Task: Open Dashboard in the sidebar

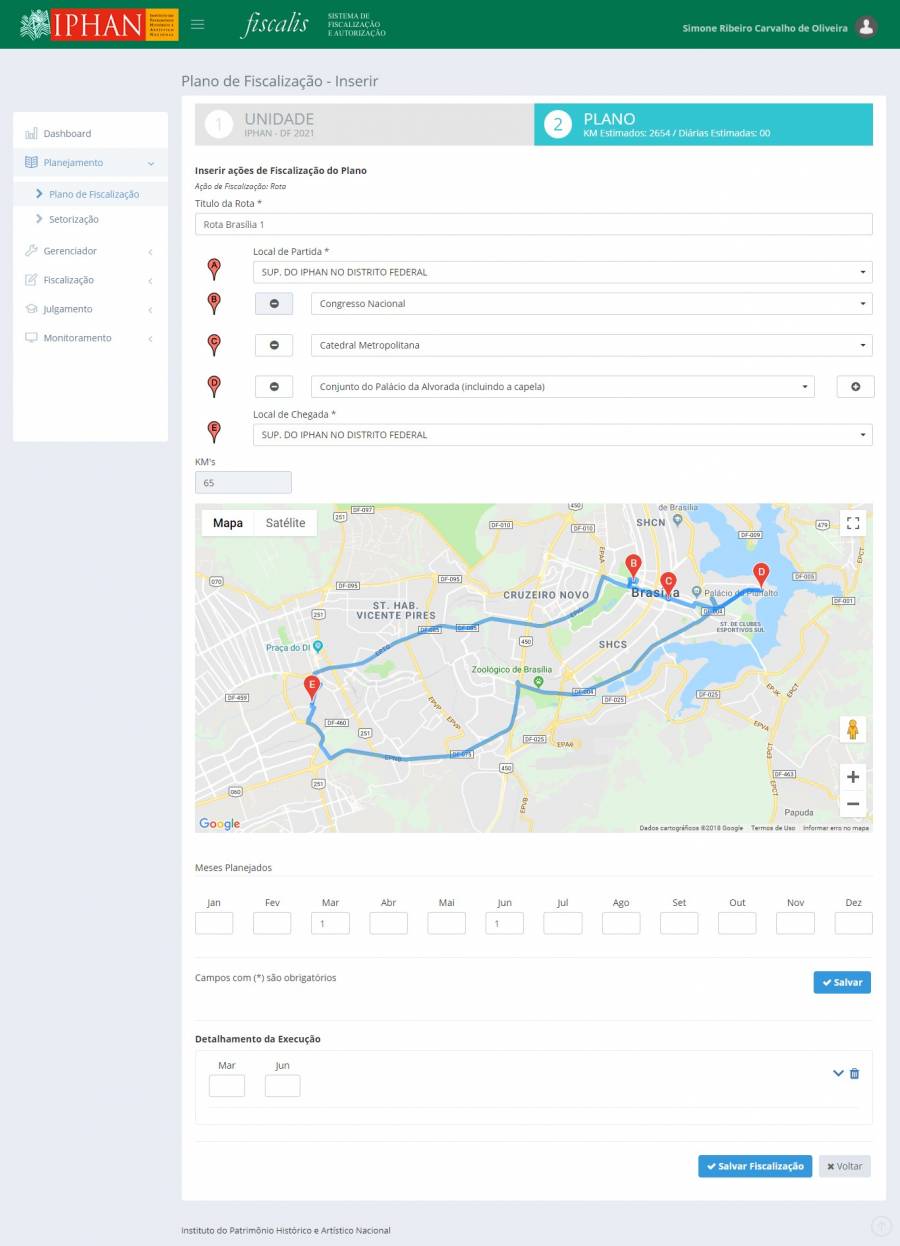Action: coord(67,133)
